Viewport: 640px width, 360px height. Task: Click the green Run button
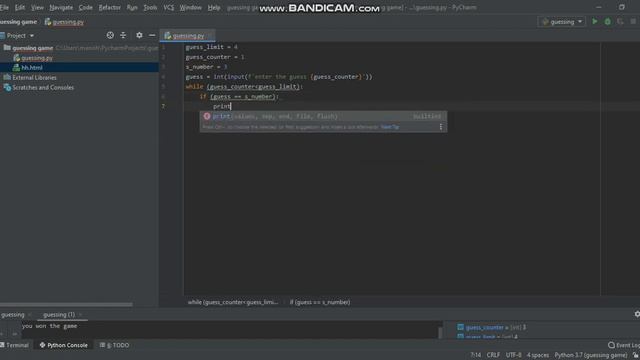[595, 22]
